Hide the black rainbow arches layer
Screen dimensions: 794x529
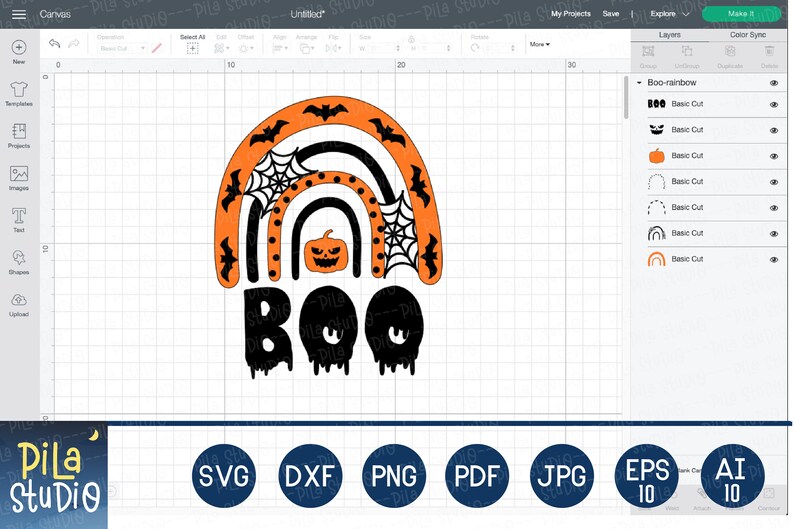[774, 234]
